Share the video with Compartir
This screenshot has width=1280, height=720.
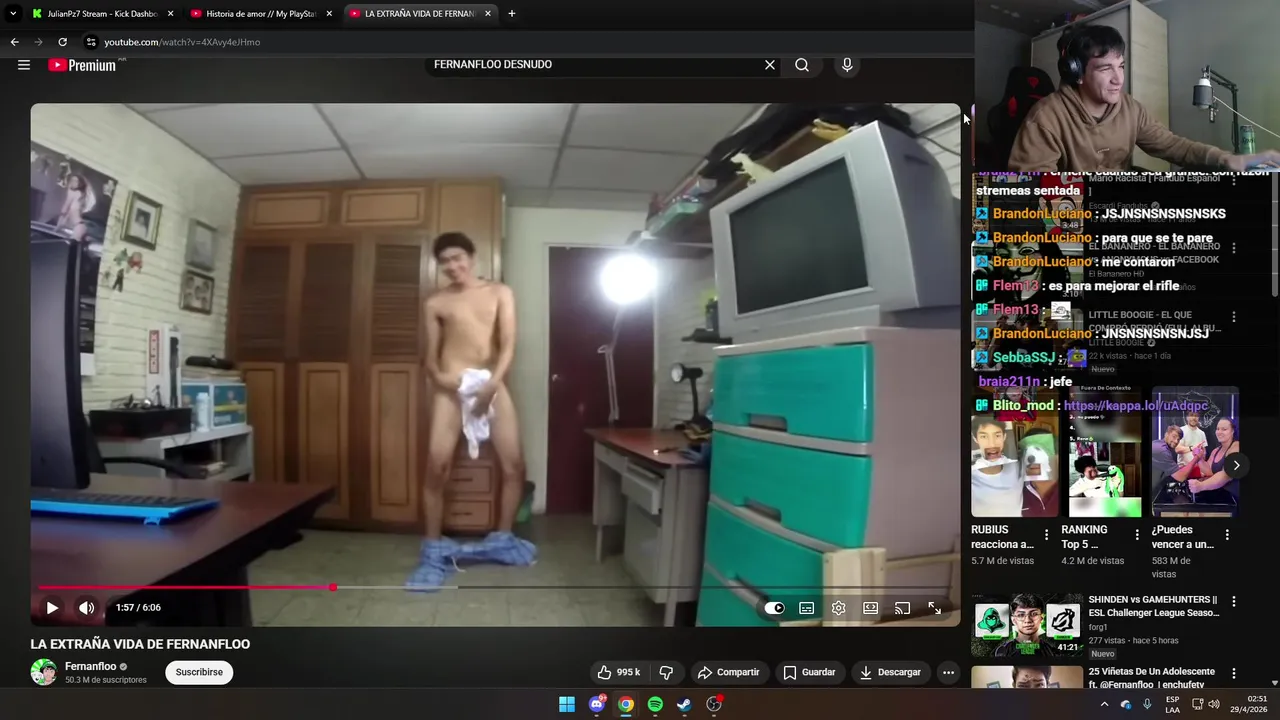pos(729,672)
